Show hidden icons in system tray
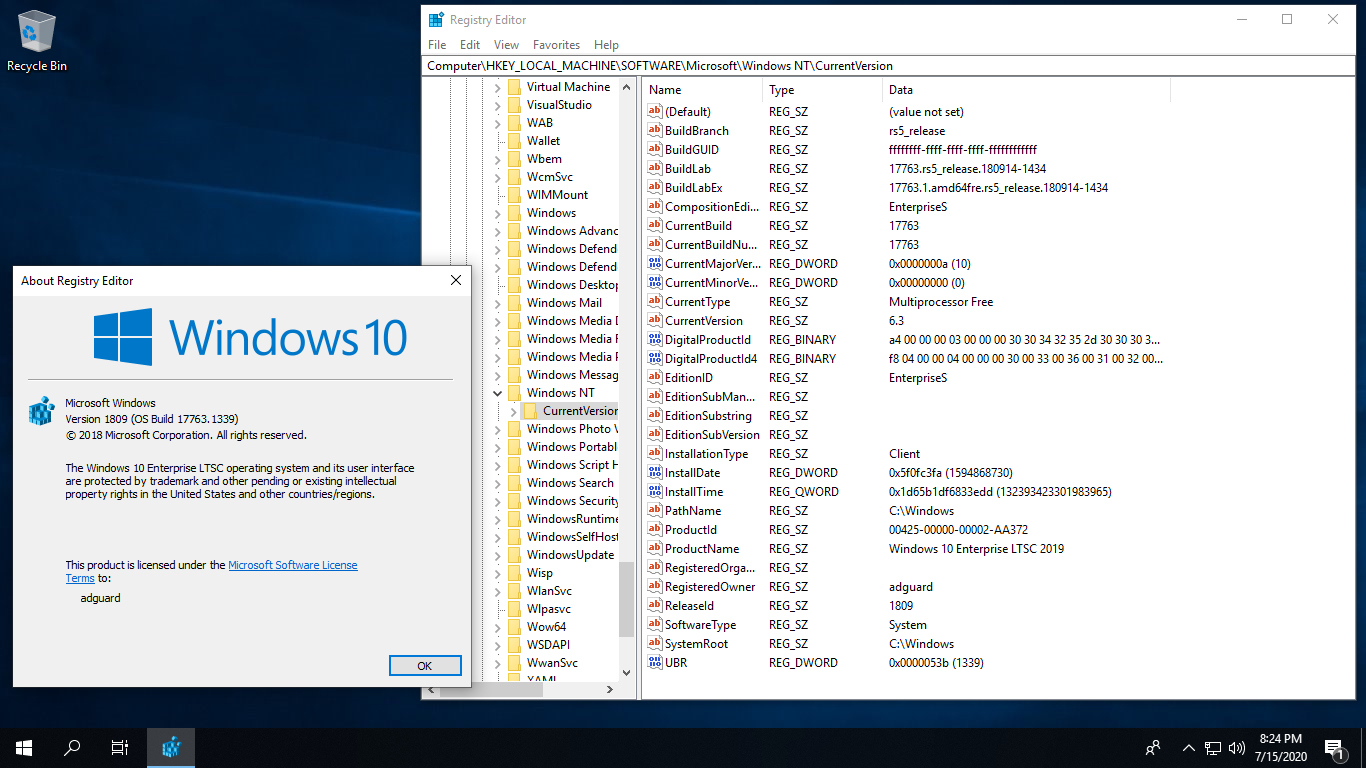1366x768 pixels. pos(1189,747)
